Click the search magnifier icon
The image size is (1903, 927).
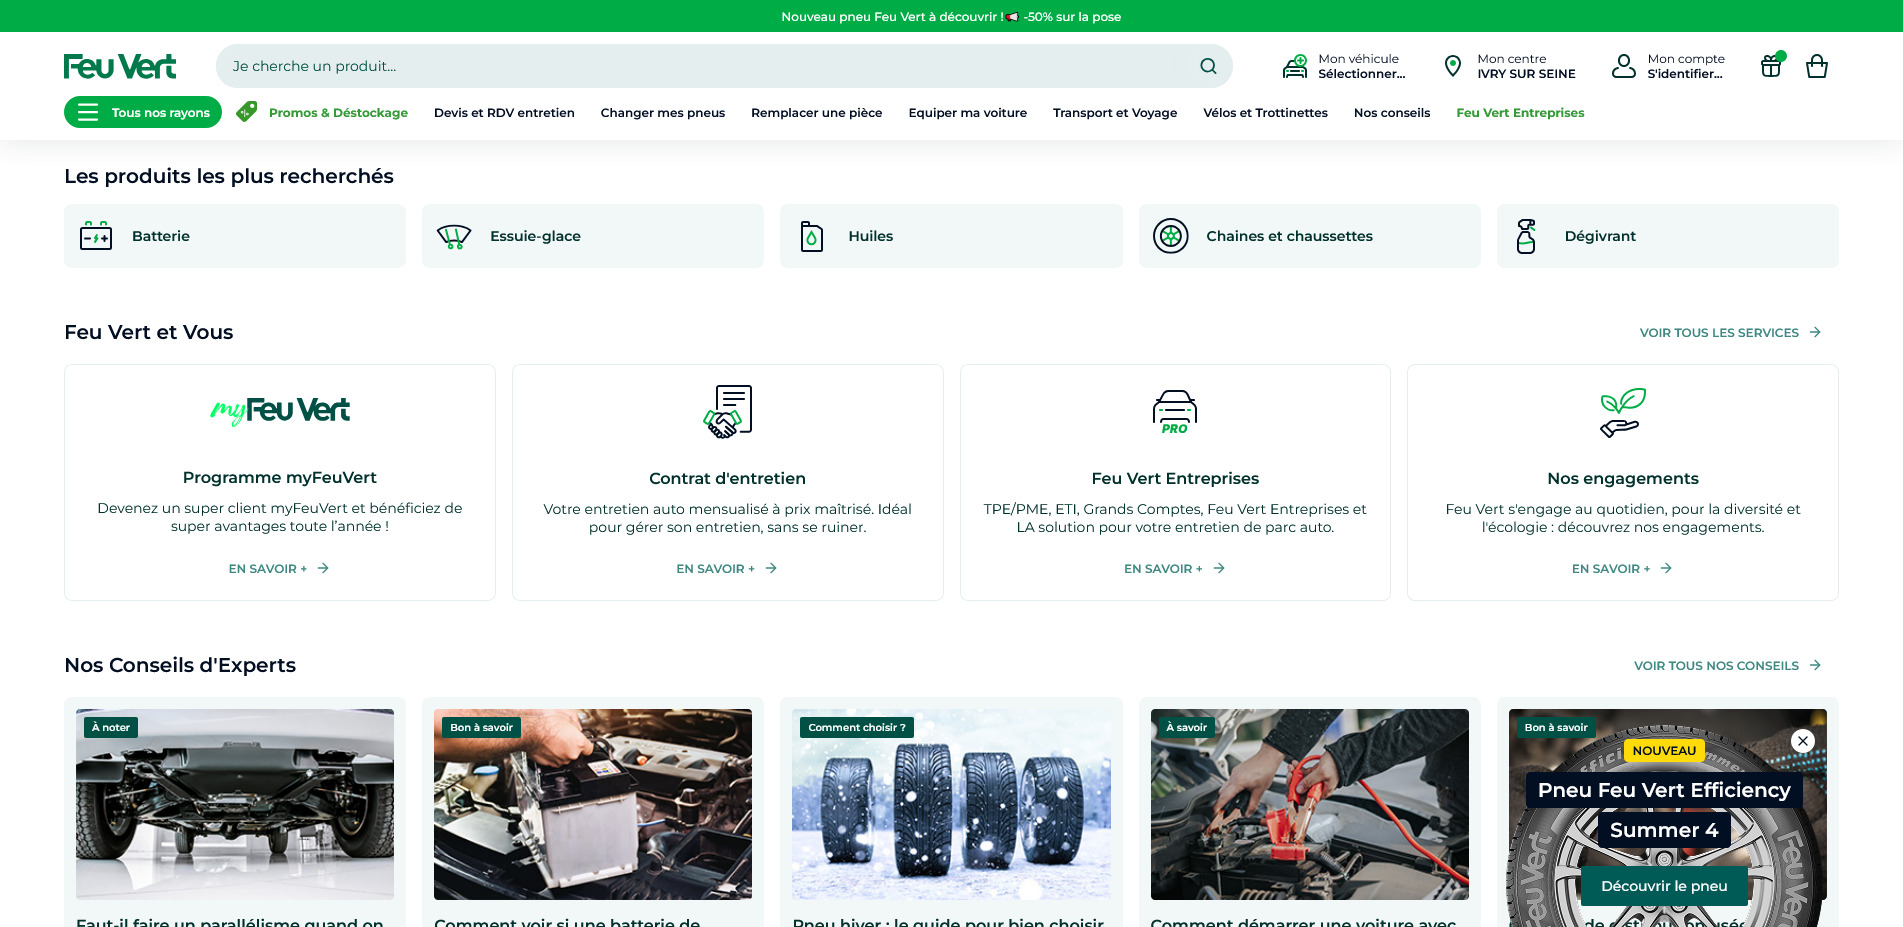coord(1208,66)
